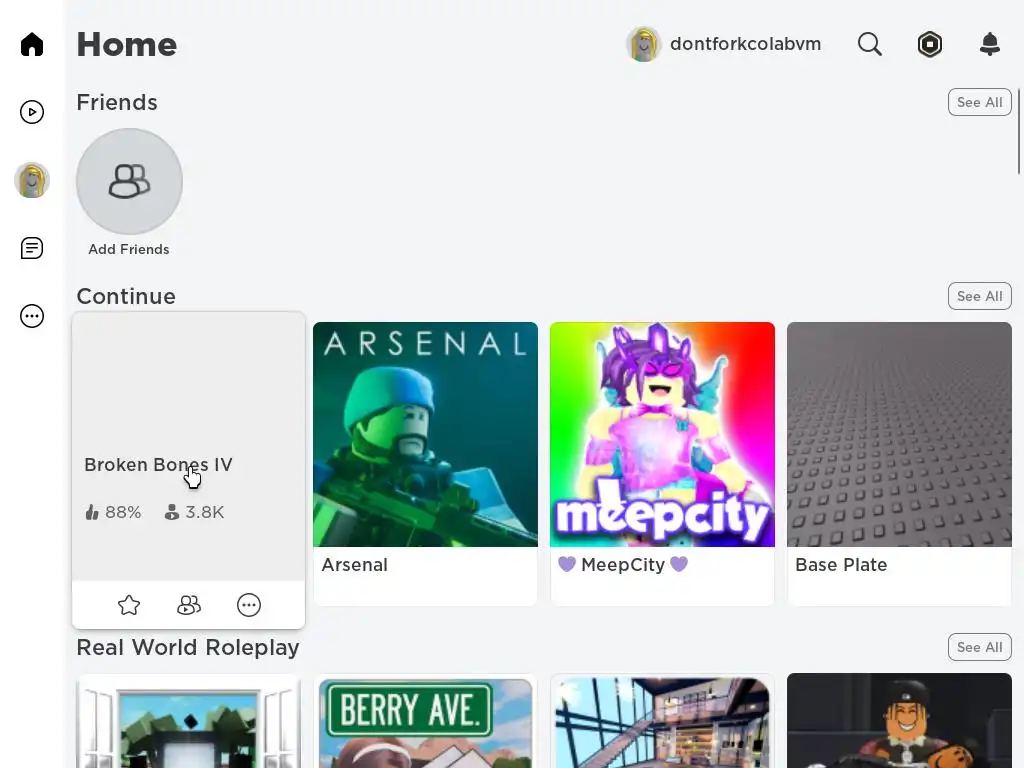Click the MeepCity title text

pyautogui.click(x=623, y=565)
